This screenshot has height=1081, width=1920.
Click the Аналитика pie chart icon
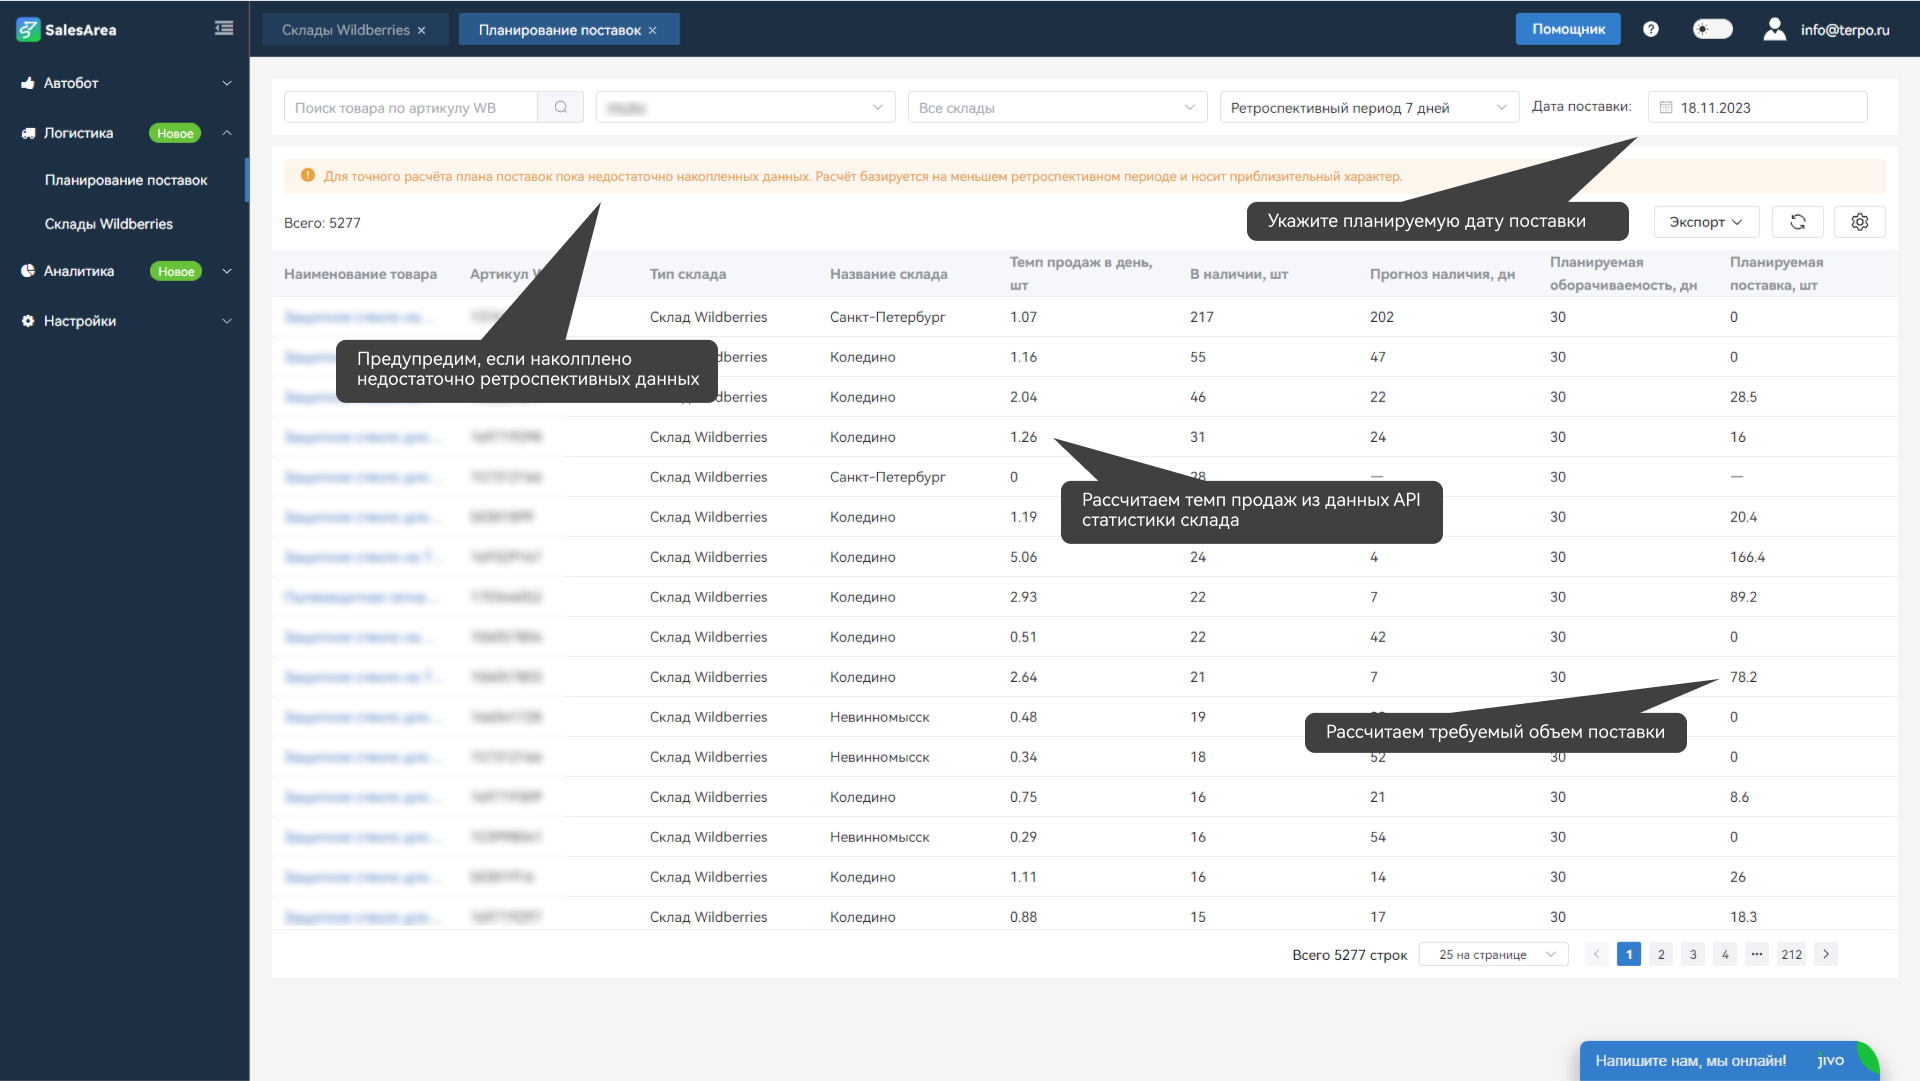pos(28,271)
